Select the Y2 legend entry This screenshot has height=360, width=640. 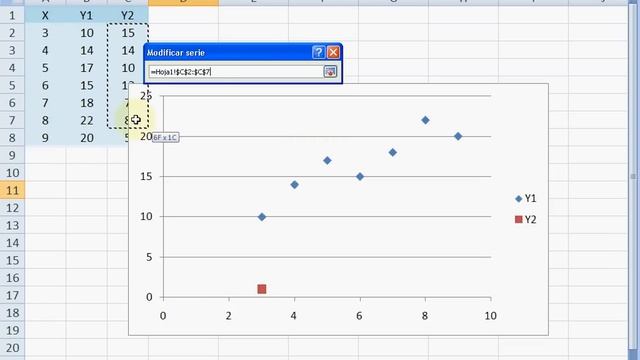click(526, 220)
